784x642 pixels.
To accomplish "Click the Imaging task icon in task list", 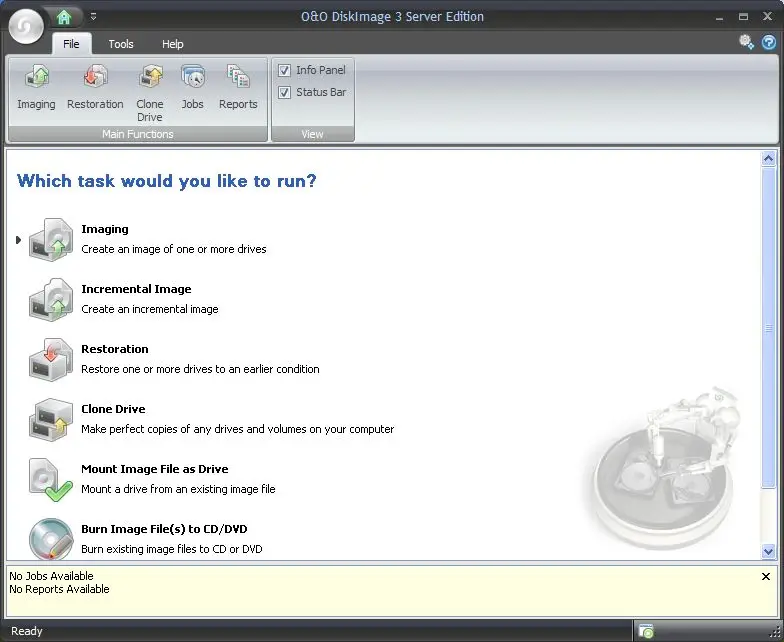I will click(50, 240).
